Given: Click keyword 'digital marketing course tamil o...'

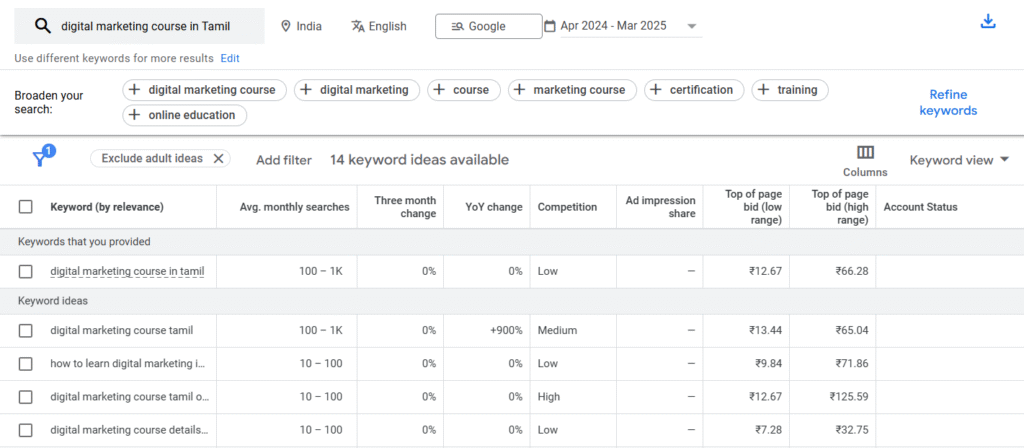Looking at the screenshot, I should tap(130, 396).
